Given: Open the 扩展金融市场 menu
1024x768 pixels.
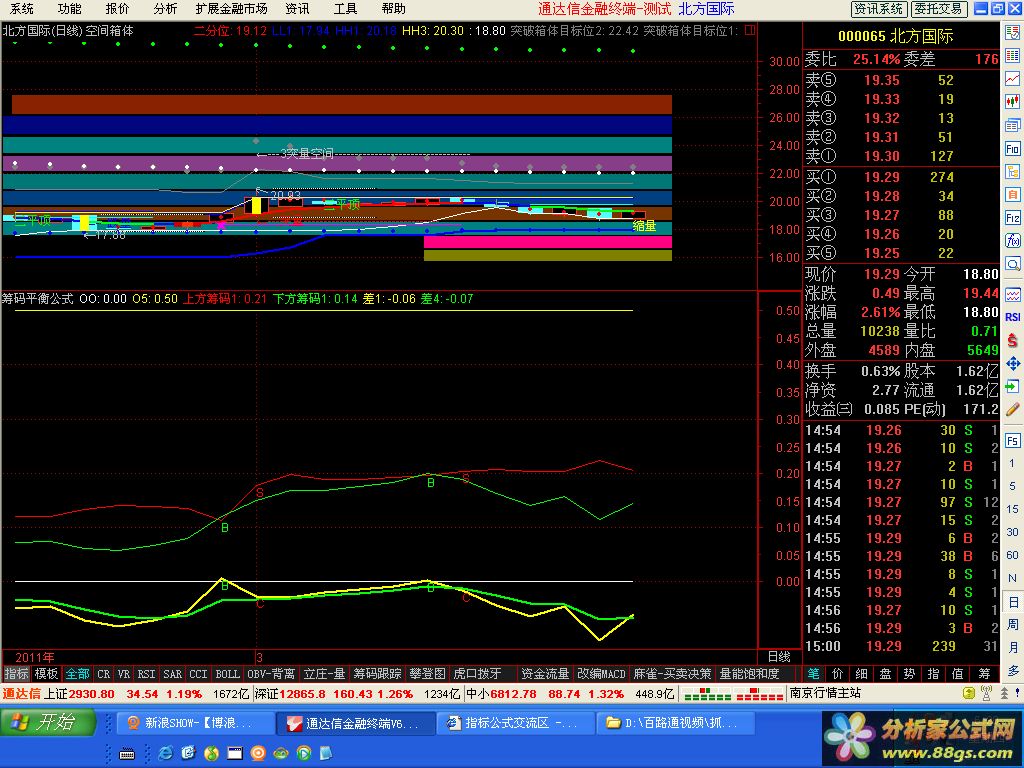Looking at the screenshot, I should coord(232,8).
